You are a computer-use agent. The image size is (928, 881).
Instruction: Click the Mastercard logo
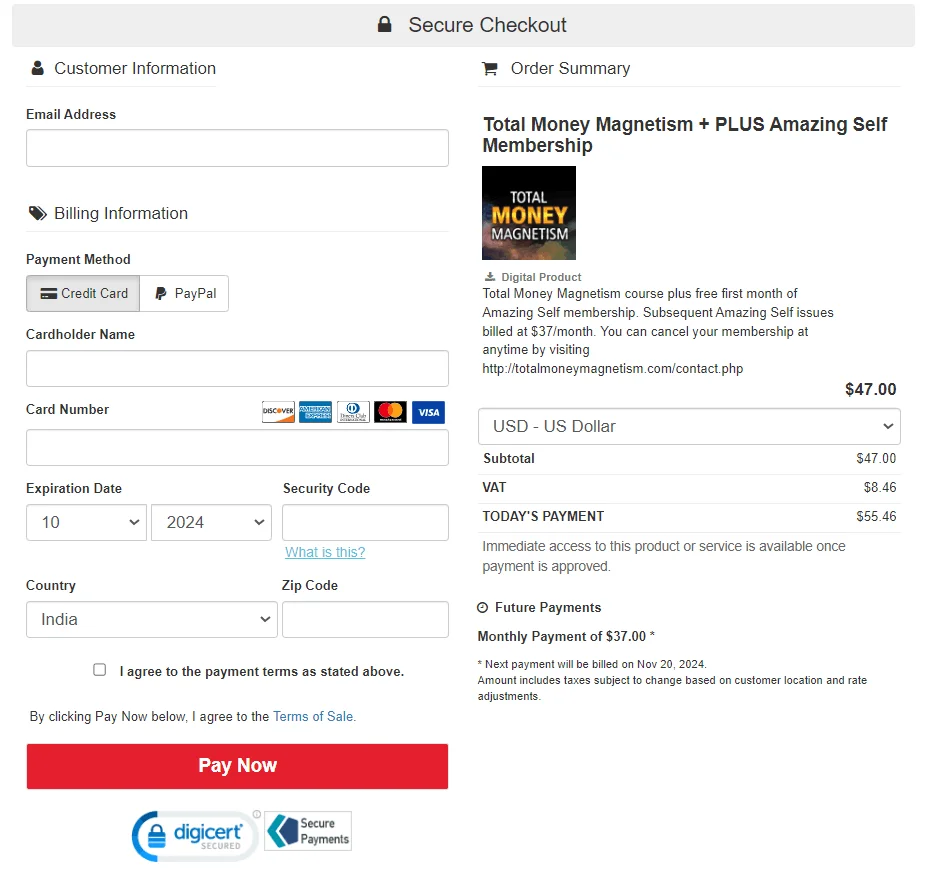click(391, 411)
